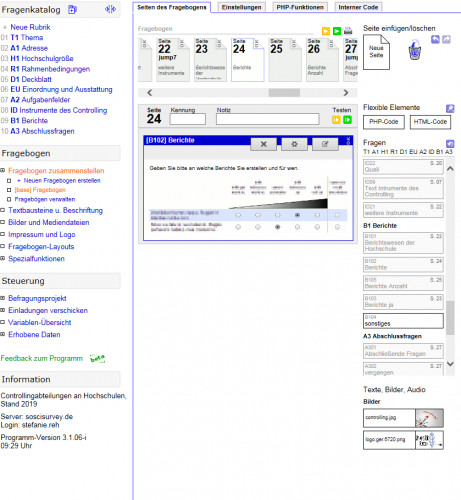
Task: Click the right arrow of the page strip scrollbar
Action: (x=346, y=93)
